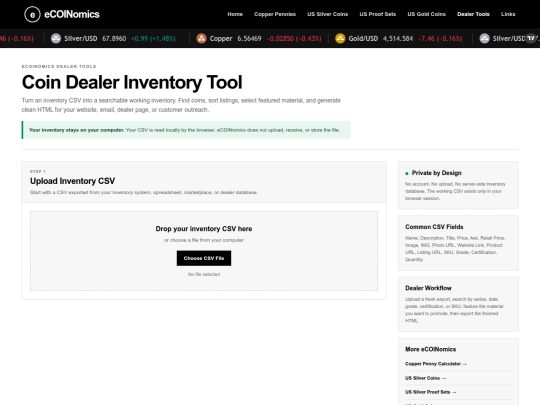
Task: Select the Dealer Tools menu item
Action: [x=473, y=14]
